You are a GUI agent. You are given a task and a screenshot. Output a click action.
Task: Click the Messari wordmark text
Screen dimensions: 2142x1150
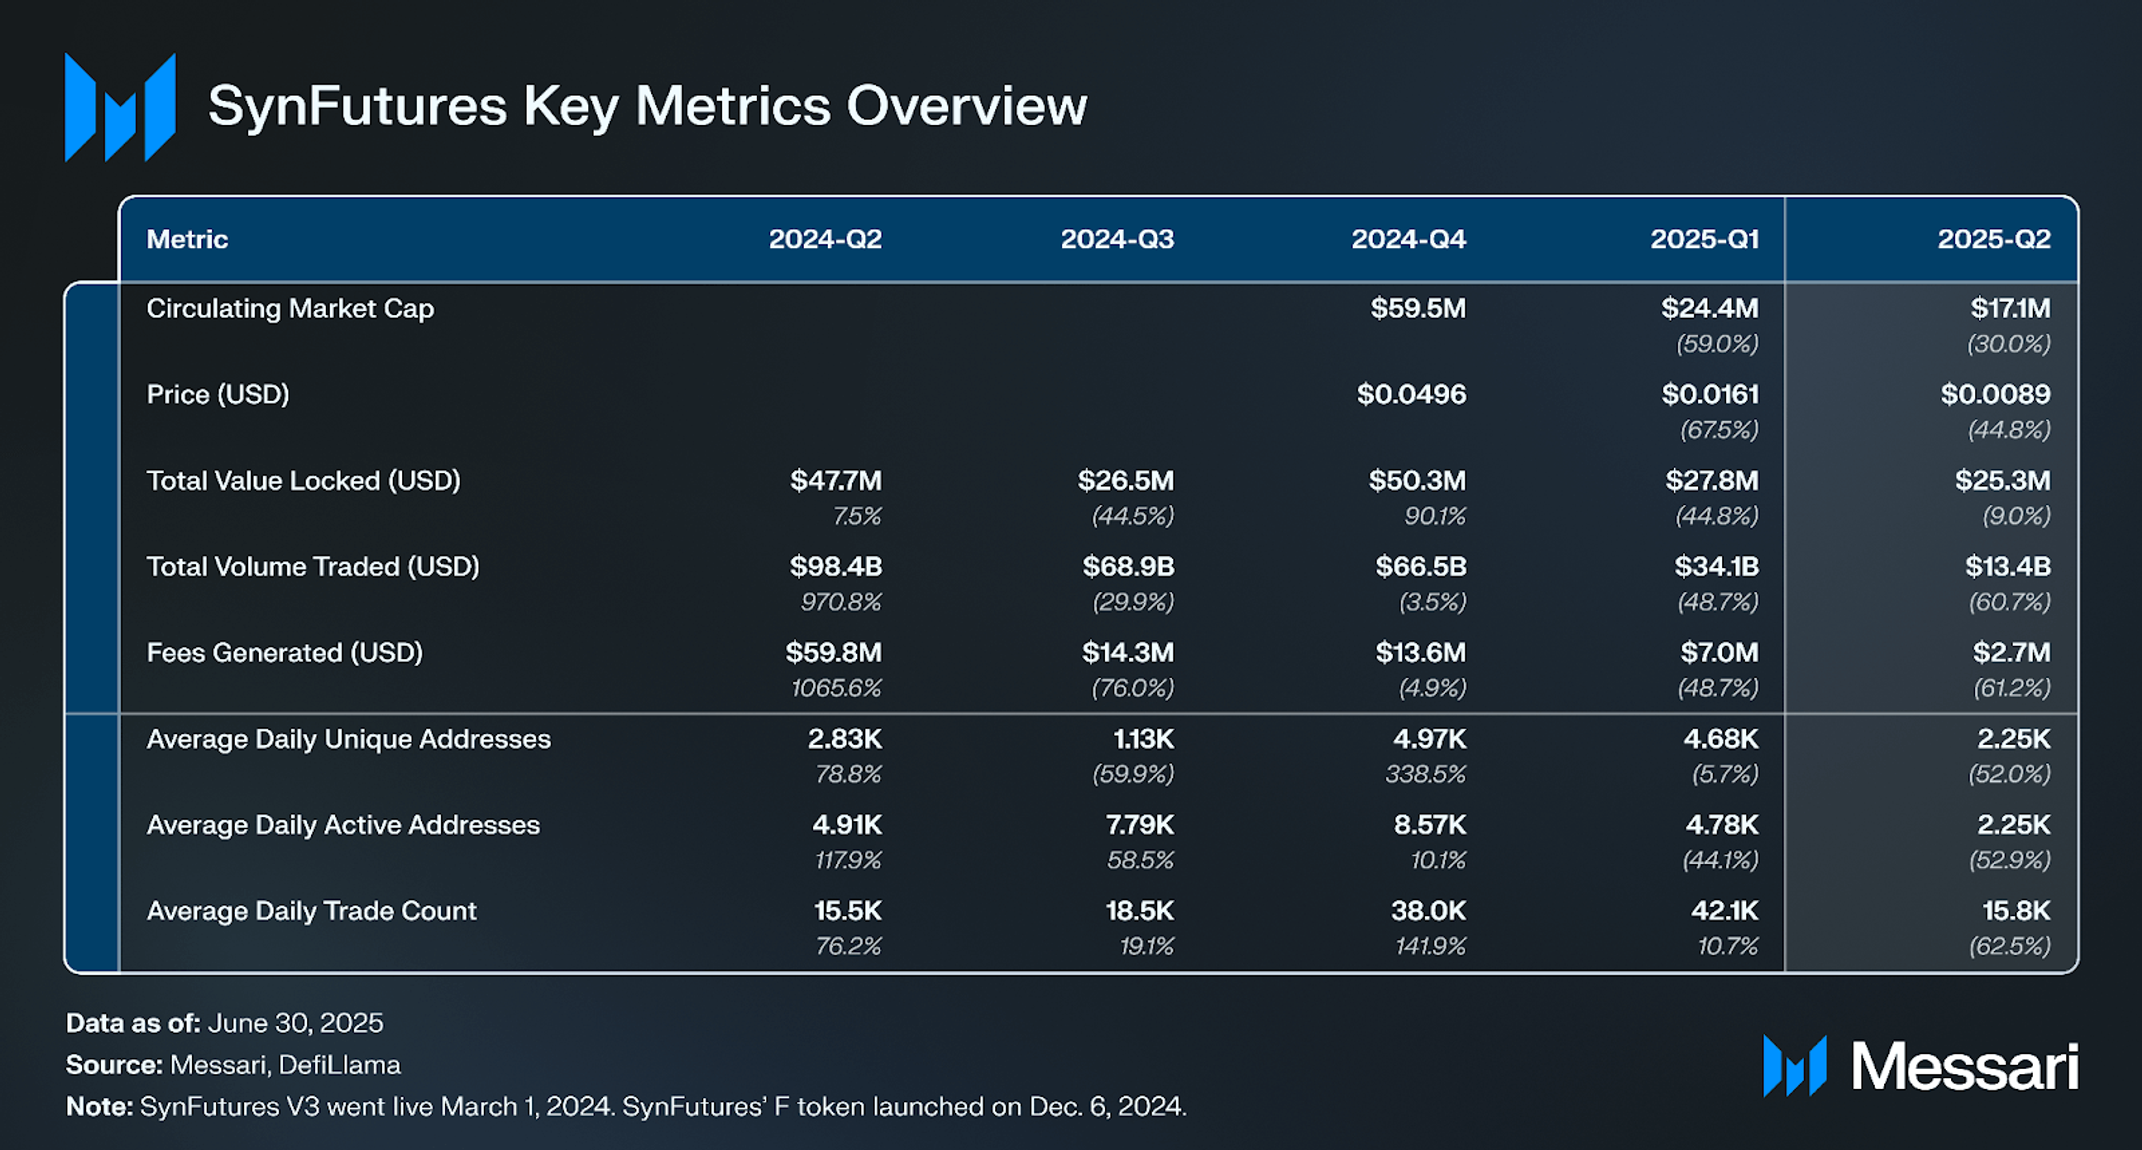tap(1965, 1067)
